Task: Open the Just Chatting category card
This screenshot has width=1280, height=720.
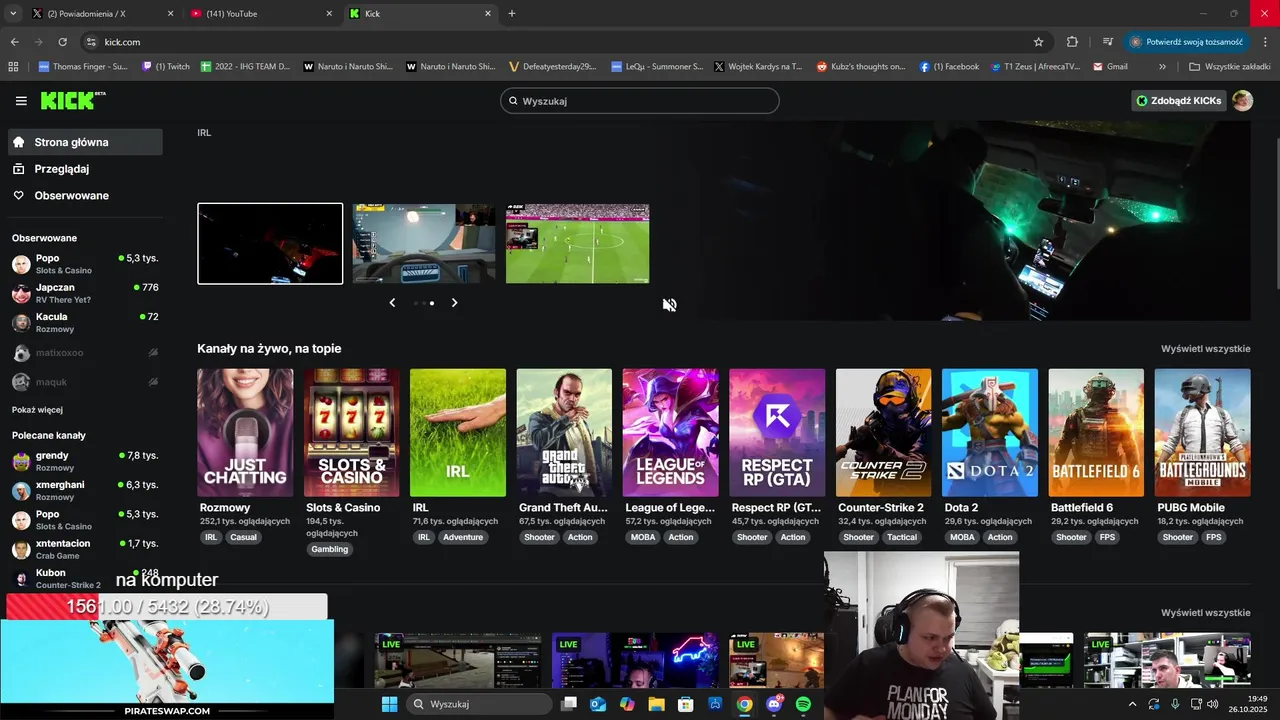Action: click(245, 433)
